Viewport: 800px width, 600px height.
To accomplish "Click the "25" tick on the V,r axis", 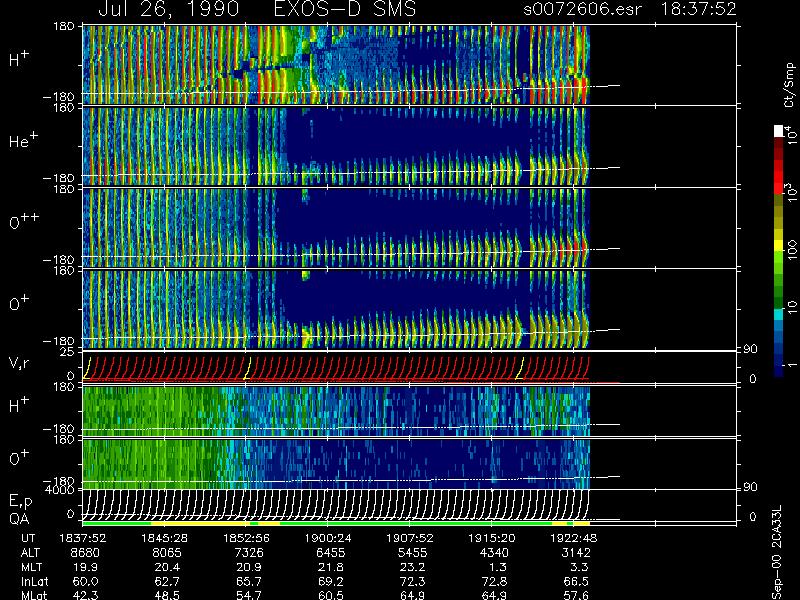I will point(69,352).
